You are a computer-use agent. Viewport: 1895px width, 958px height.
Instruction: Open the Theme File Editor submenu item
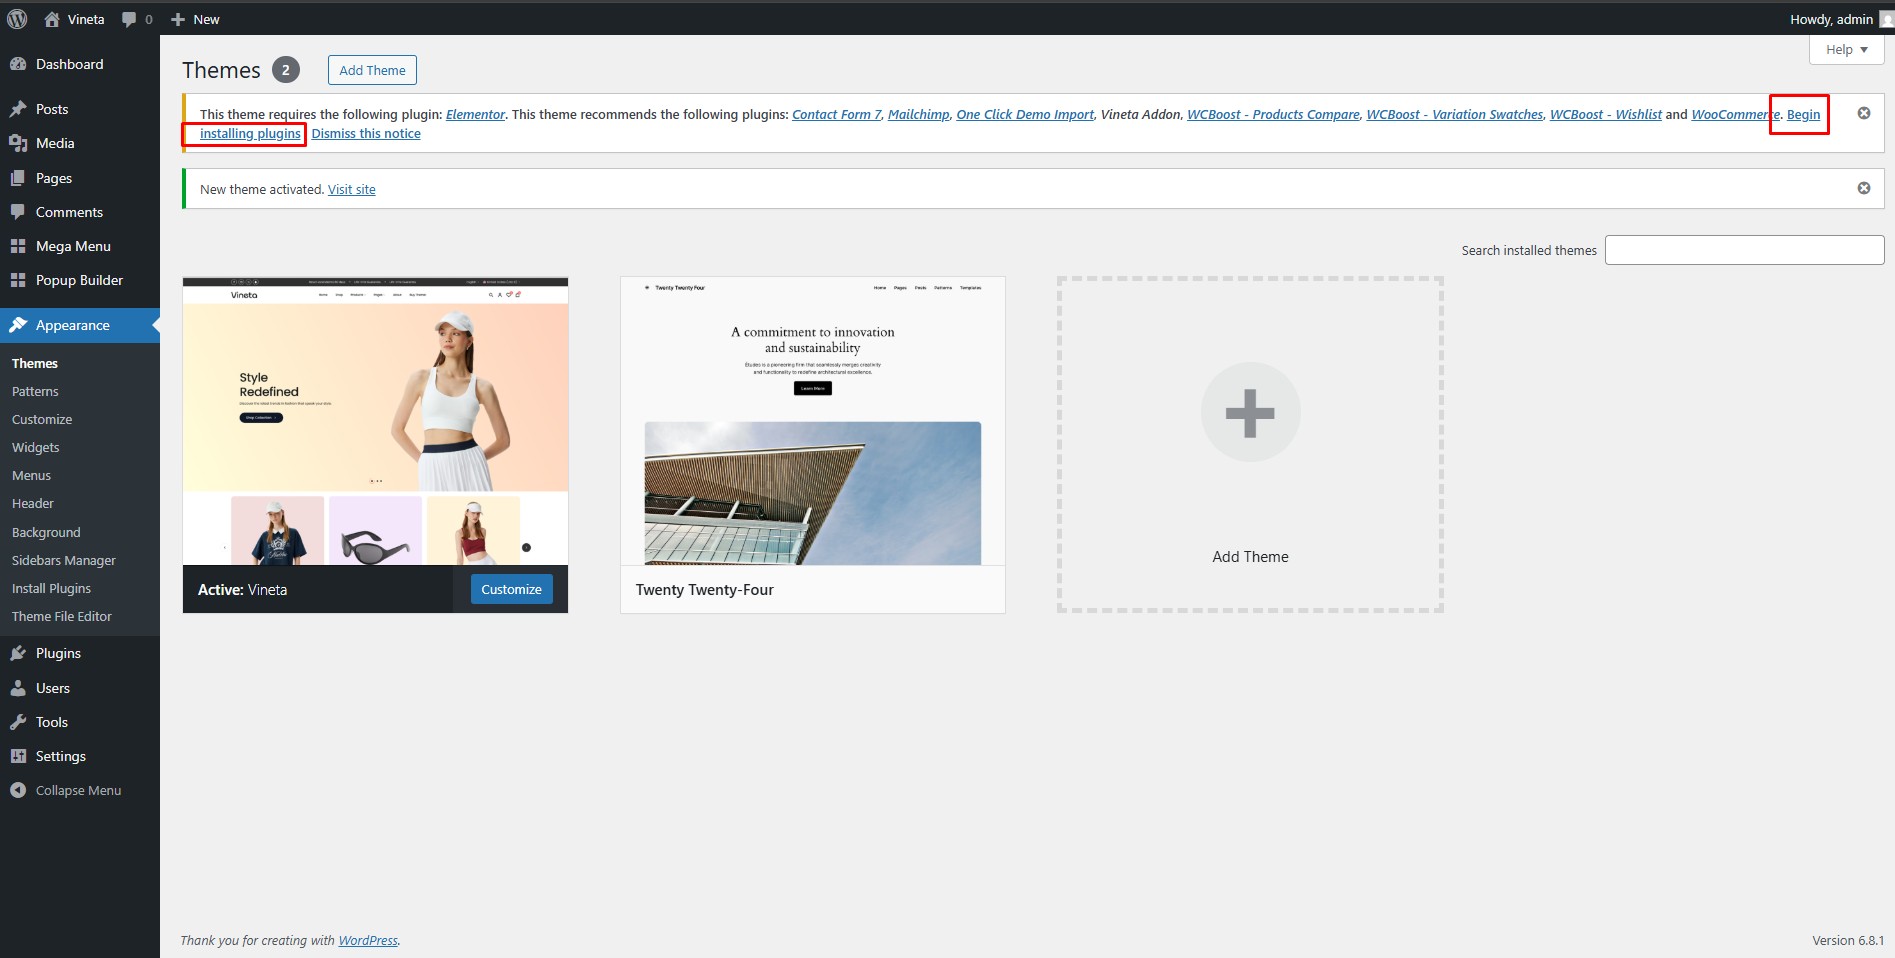[x=62, y=616]
